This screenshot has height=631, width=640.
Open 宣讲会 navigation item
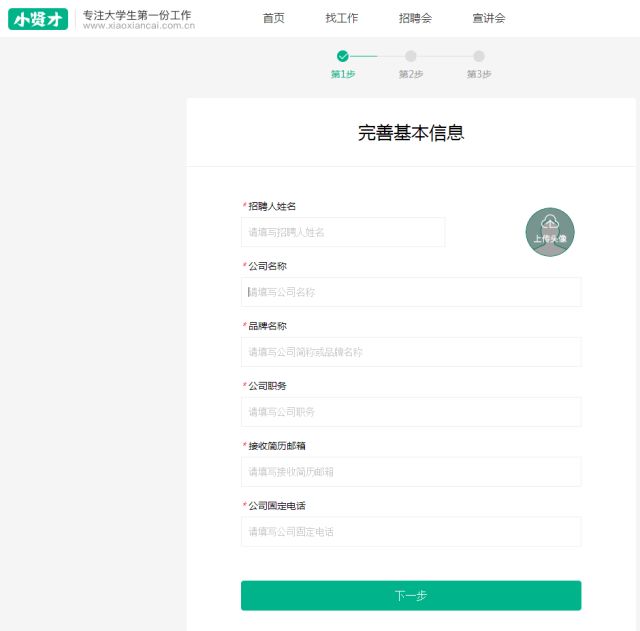tap(489, 18)
